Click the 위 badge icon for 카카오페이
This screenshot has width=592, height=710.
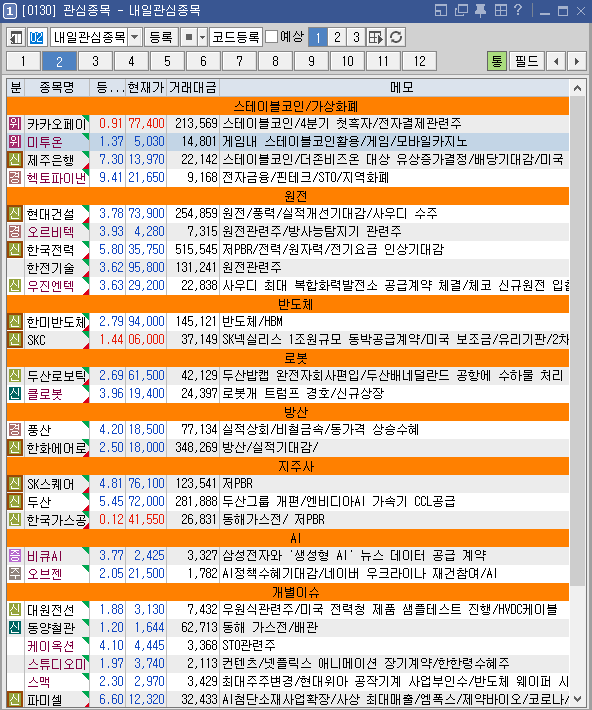point(15,123)
